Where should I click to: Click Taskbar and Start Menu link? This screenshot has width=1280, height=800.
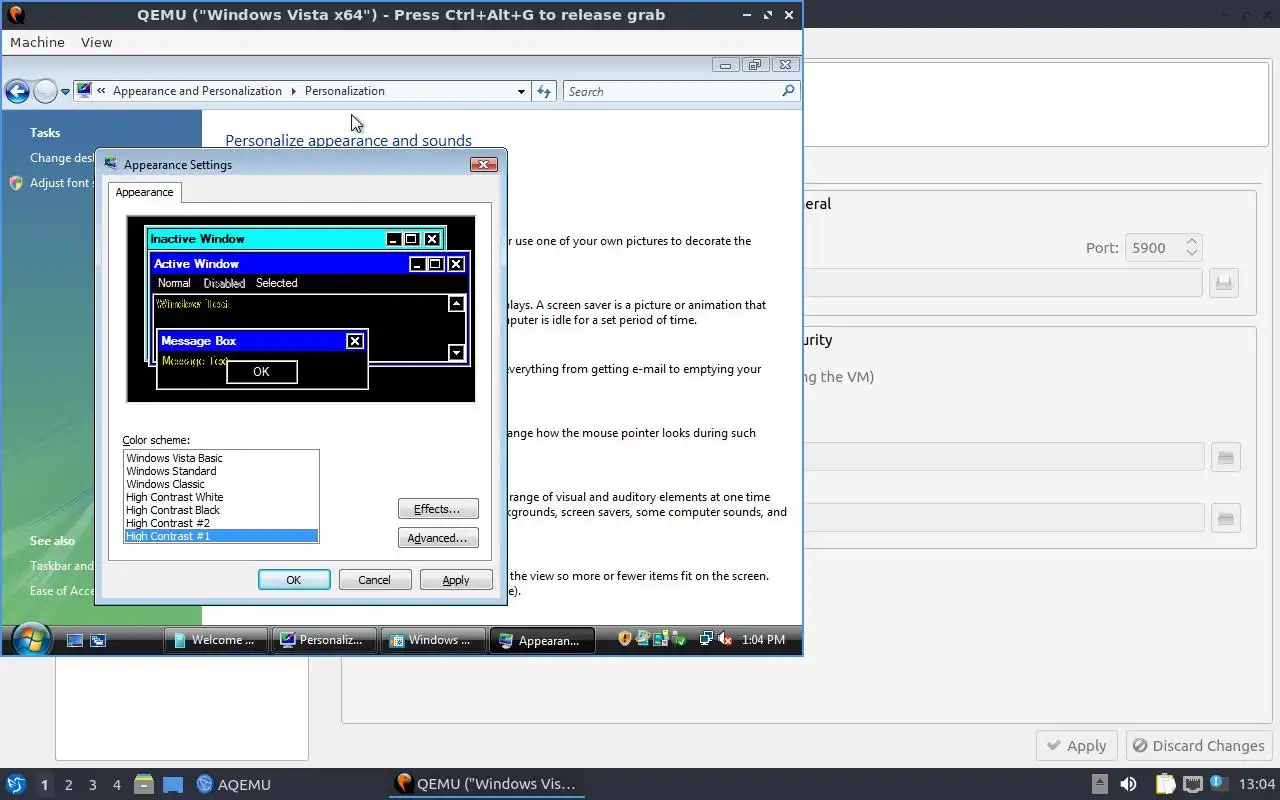point(62,566)
